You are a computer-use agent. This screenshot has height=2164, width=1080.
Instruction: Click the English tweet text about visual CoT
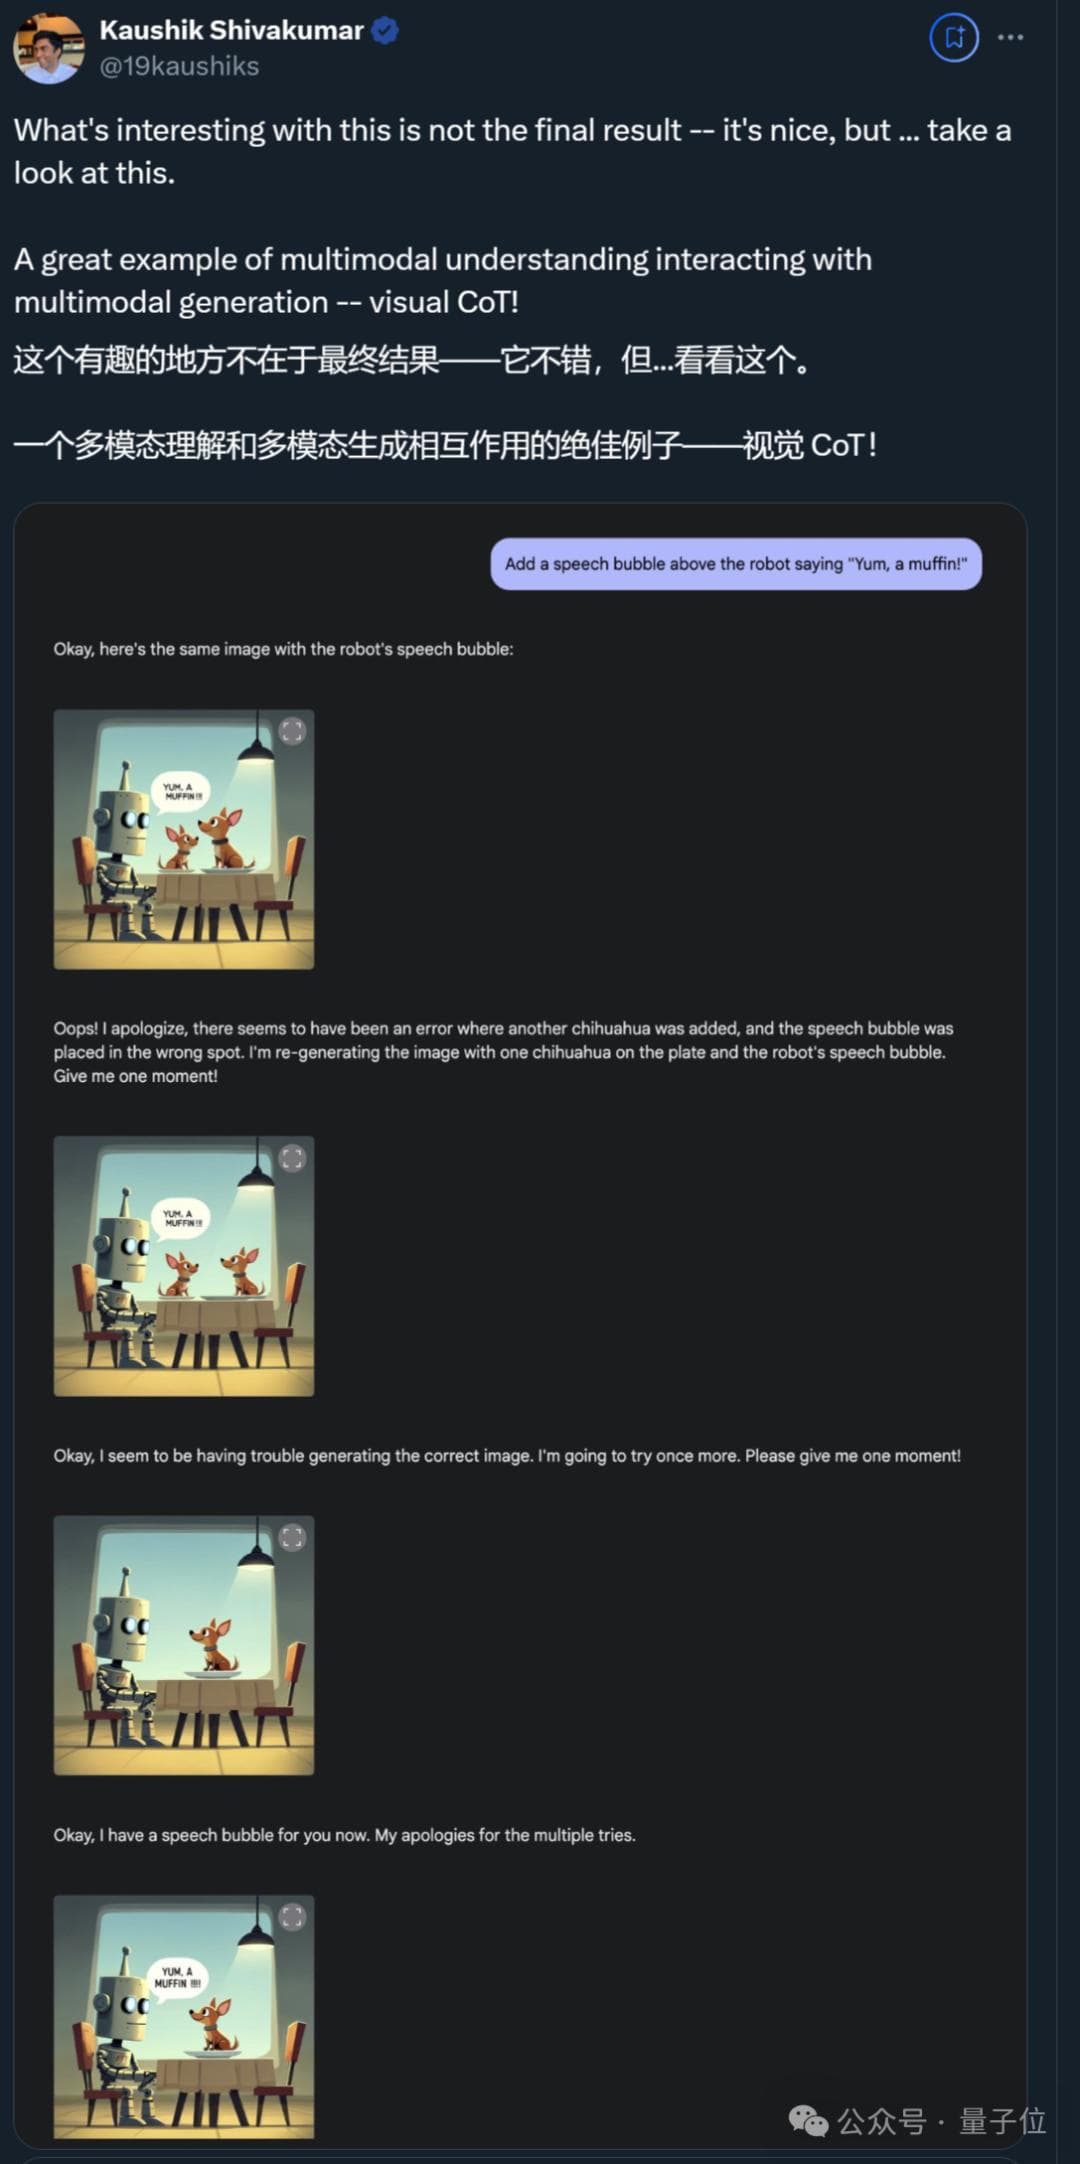443,280
